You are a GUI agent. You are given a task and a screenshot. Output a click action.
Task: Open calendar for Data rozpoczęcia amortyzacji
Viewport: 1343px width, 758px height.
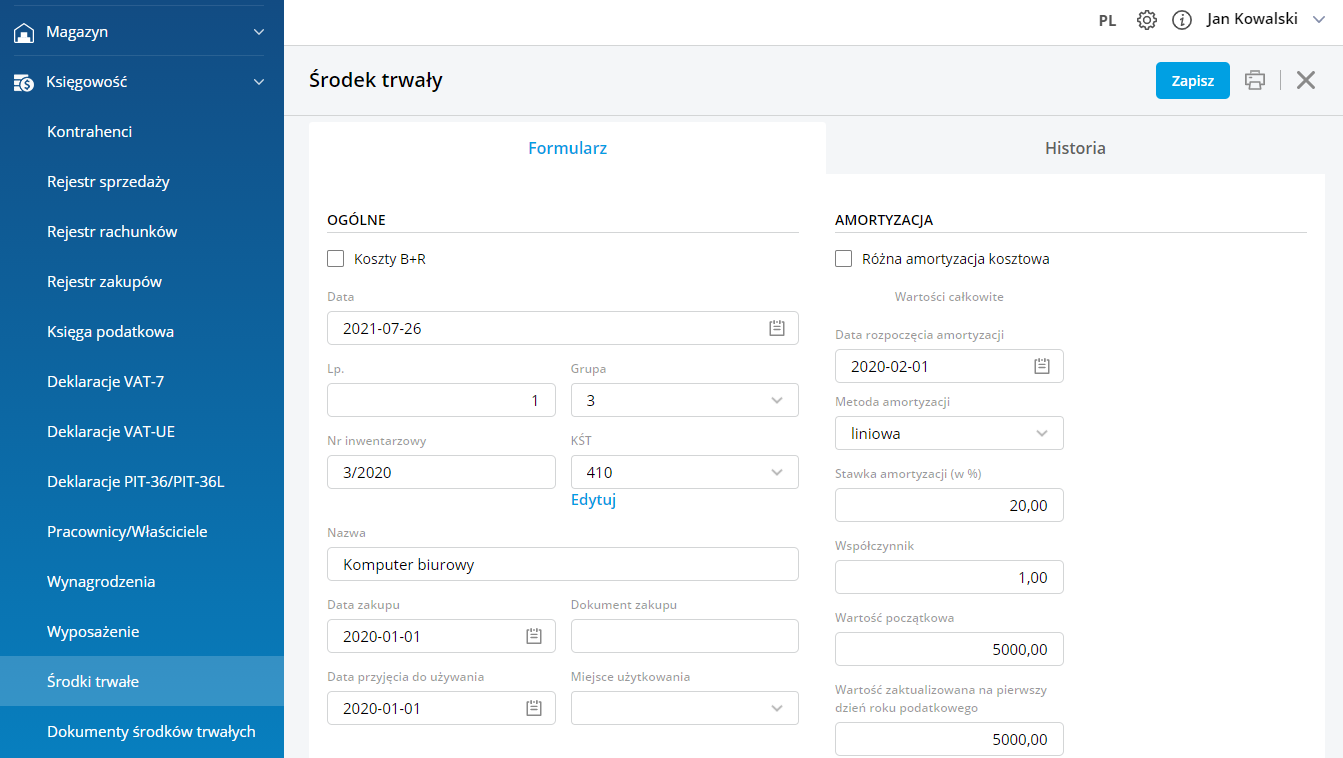point(1041,366)
